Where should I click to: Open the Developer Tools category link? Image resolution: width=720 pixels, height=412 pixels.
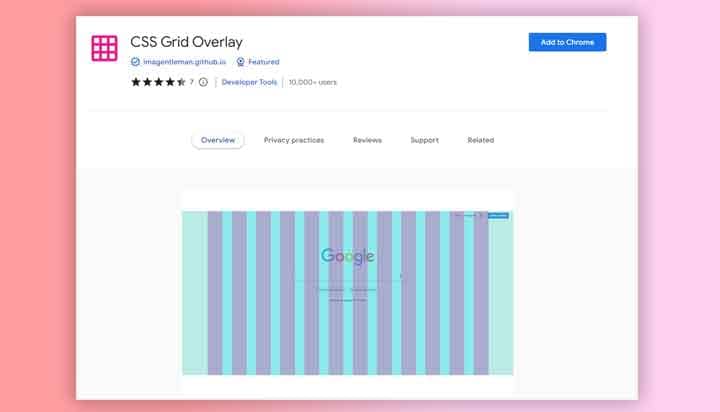pos(249,82)
